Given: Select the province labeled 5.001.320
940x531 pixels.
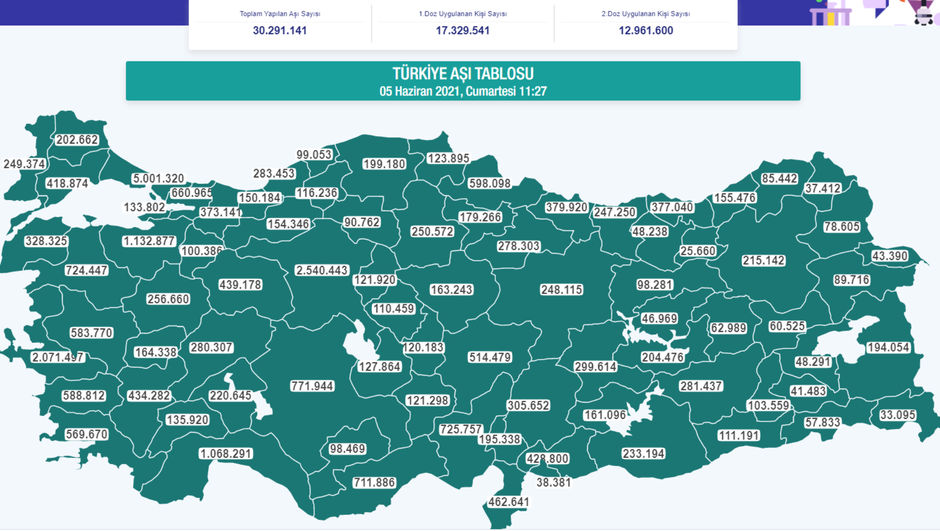Looking at the screenshot, I should tap(159, 178).
